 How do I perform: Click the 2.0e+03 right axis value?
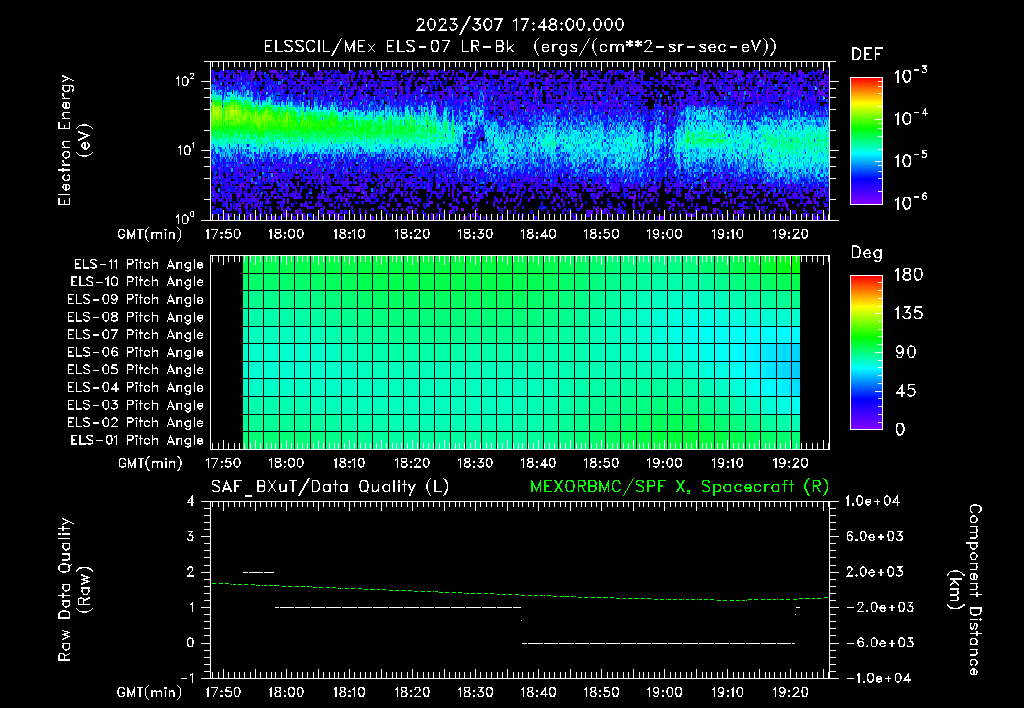(875, 571)
